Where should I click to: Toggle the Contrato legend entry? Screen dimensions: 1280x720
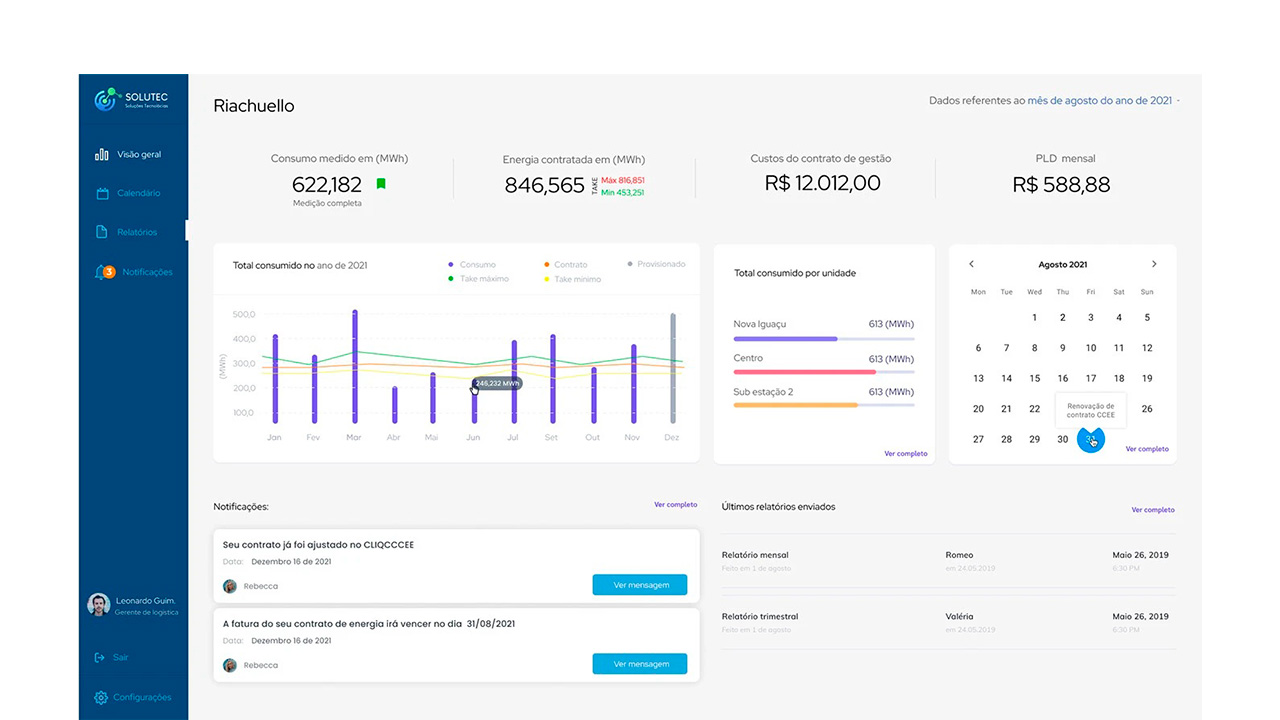pos(566,264)
